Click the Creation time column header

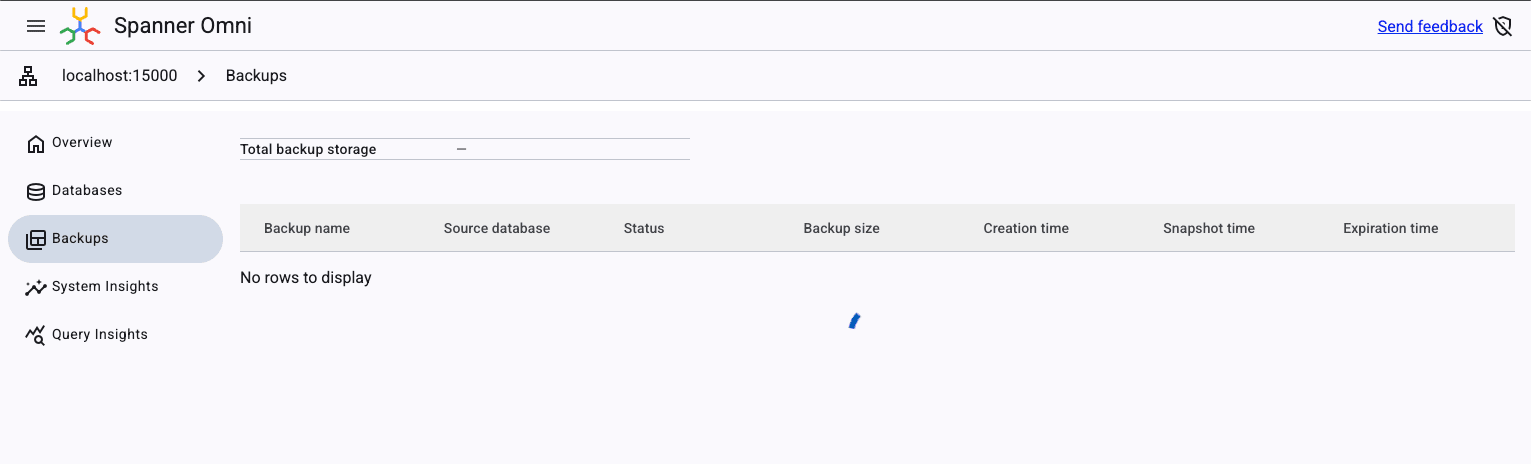click(1026, 228)
